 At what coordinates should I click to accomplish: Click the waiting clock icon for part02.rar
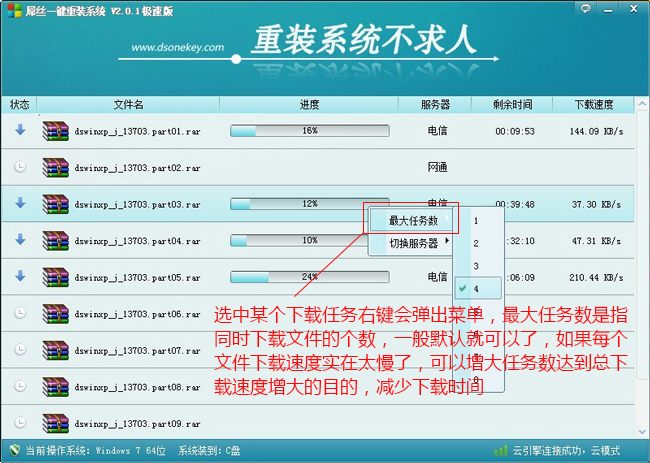20,167
